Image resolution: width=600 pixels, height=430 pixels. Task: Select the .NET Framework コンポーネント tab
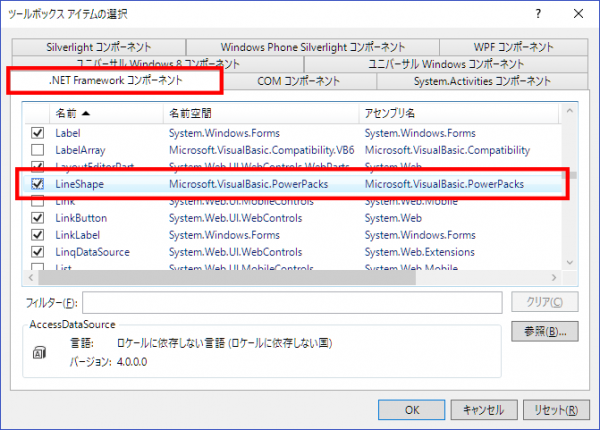tap(115, 80)
